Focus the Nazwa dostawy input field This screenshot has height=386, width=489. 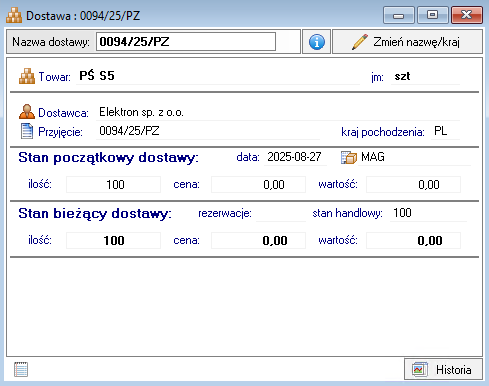point(186,42)
